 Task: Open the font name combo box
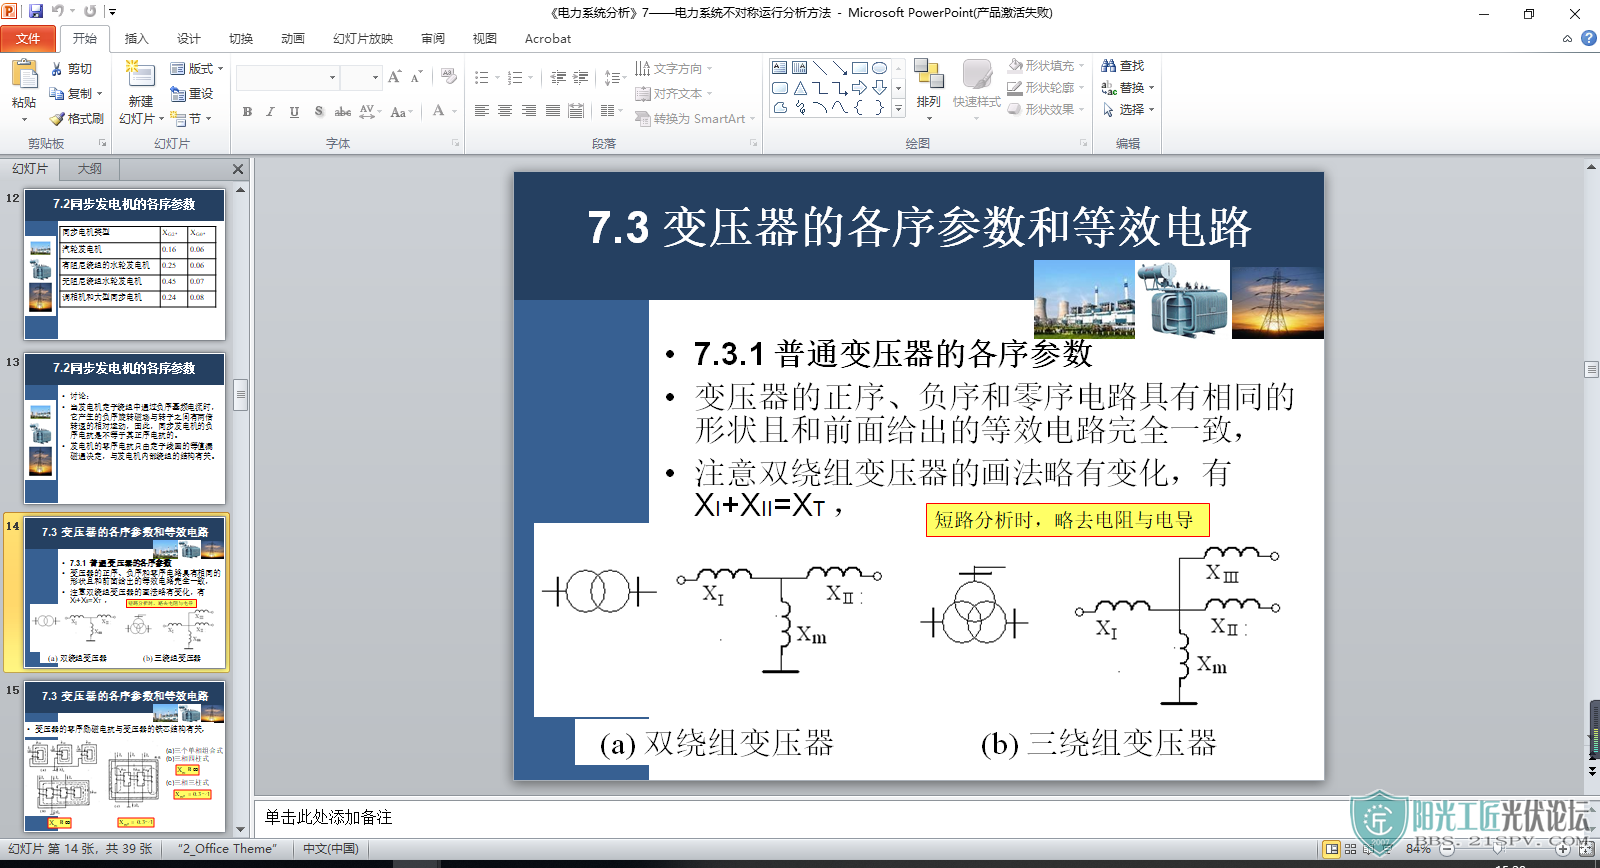288,78
